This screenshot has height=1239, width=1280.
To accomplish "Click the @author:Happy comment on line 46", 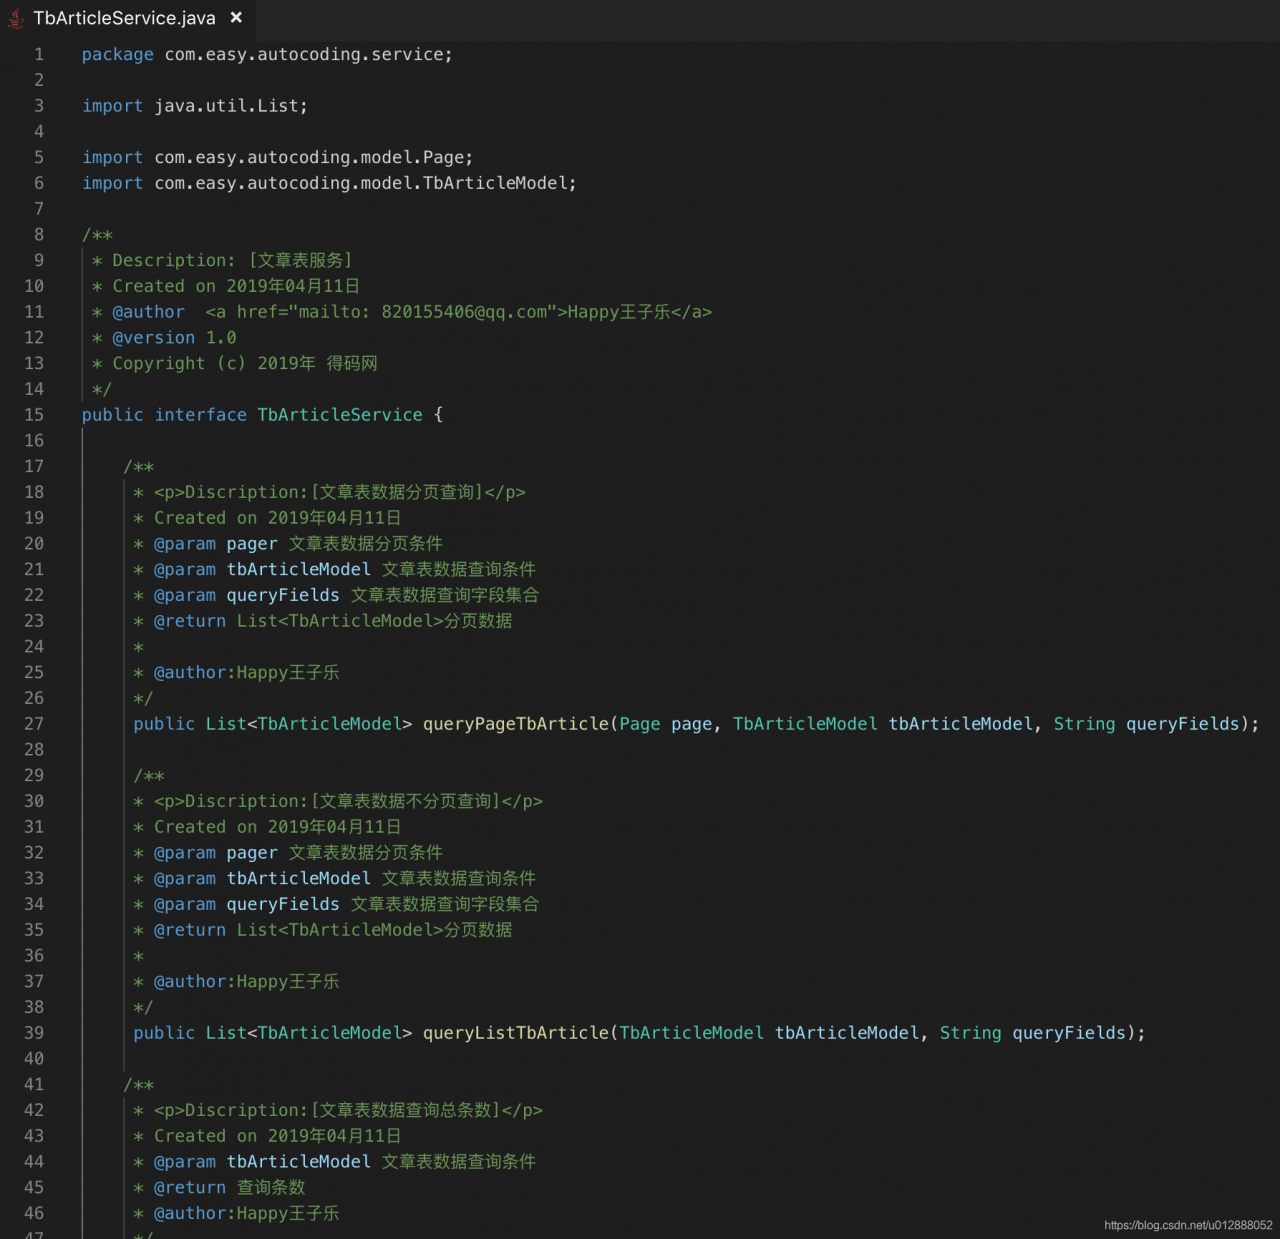I will pos(236,1214).
